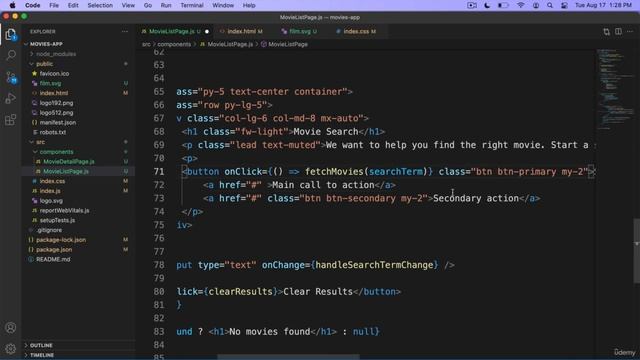This screenshot has height=360, width=640.
Task: Open the Edit menu
Action: pos(73,5)
